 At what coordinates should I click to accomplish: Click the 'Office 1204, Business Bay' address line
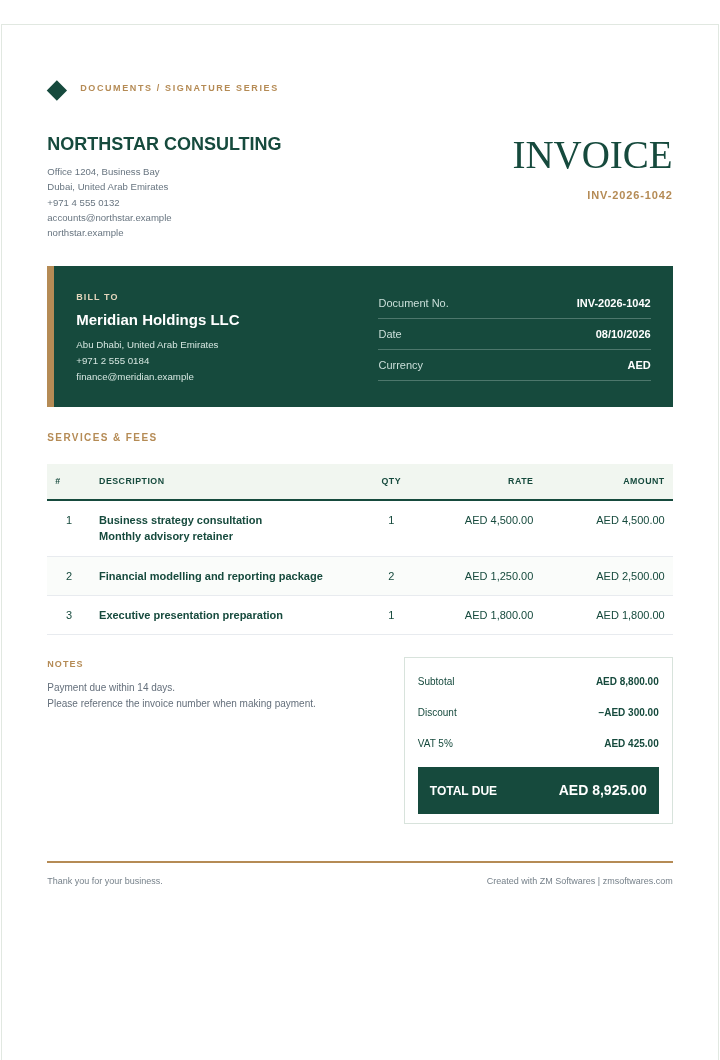click(x=103, y=172)
